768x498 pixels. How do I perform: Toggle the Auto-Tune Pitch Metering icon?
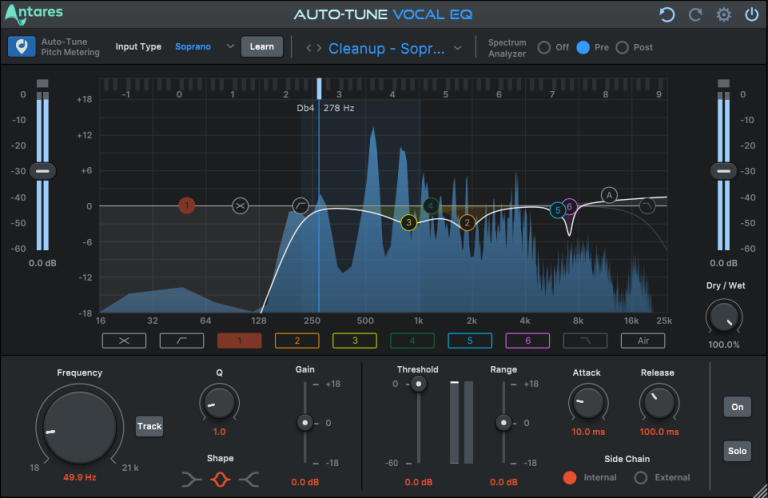point(21,47)
